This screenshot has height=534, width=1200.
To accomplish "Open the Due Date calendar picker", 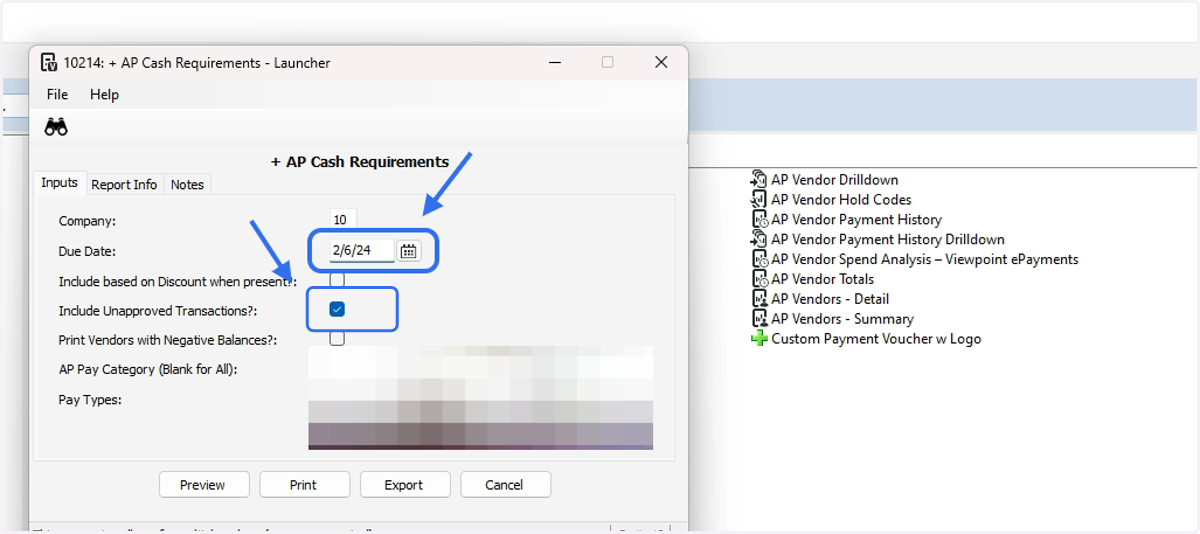I will point(408,251).
